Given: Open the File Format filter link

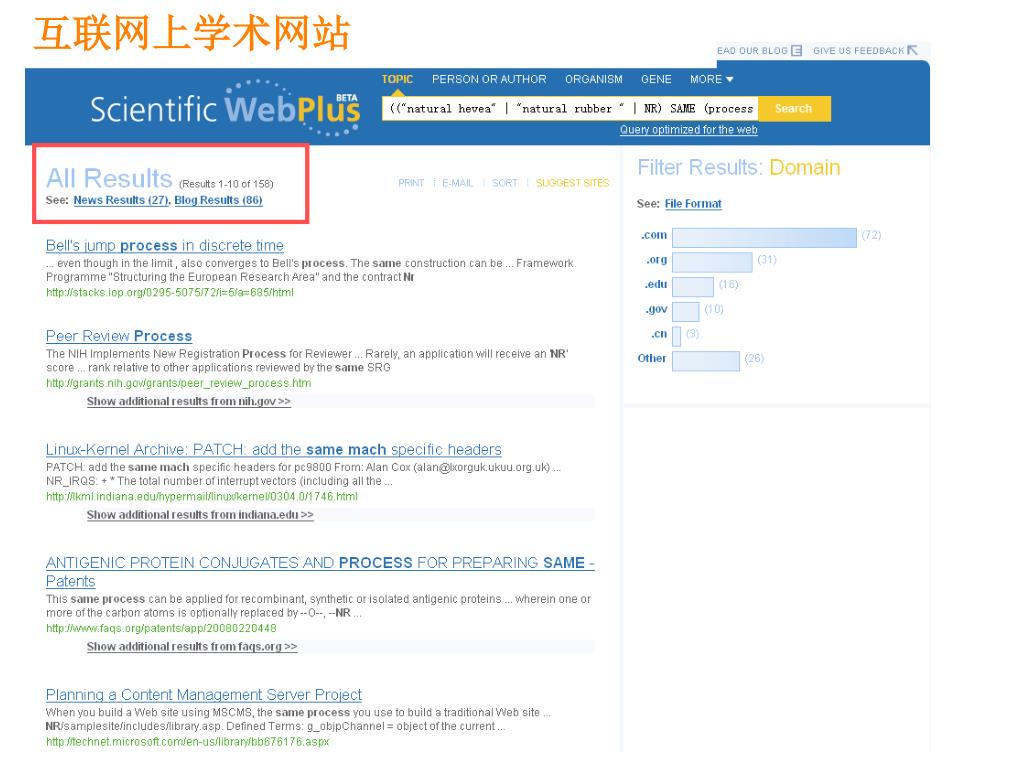Looking at the screenshot, I should (693, 204).
